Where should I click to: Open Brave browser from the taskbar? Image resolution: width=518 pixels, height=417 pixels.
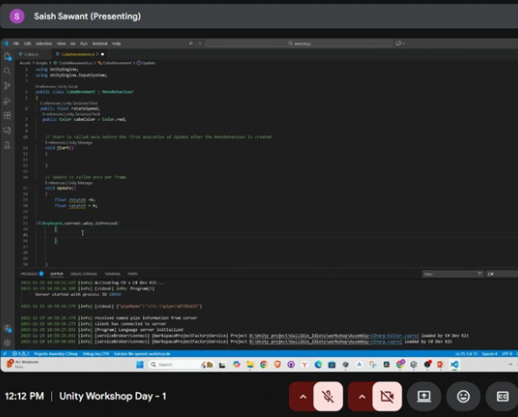click(277, 365)
